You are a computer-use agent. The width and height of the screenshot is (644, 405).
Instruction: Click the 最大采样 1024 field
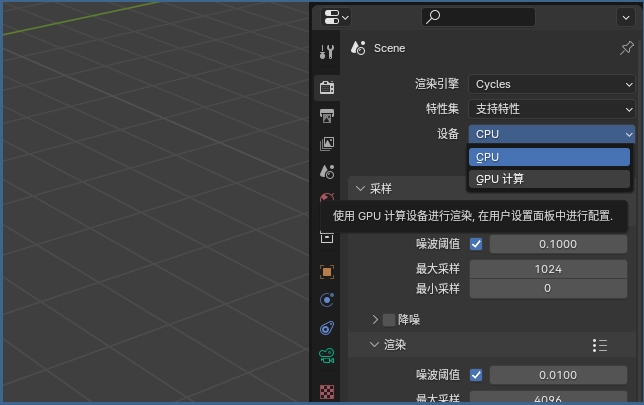[548, 269]
